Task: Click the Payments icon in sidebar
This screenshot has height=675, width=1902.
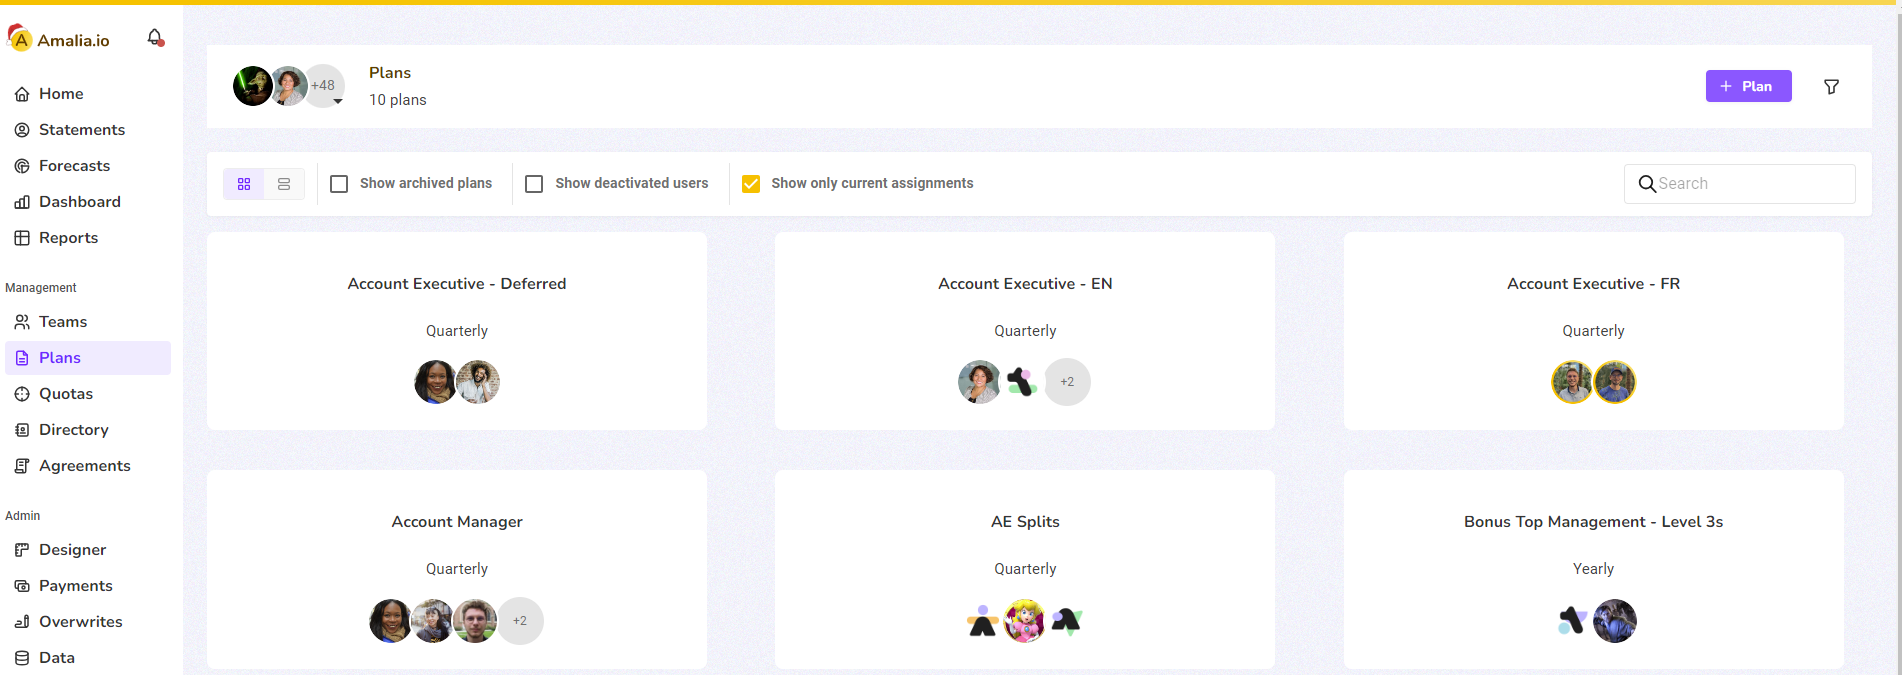Action: pos(22,586)
